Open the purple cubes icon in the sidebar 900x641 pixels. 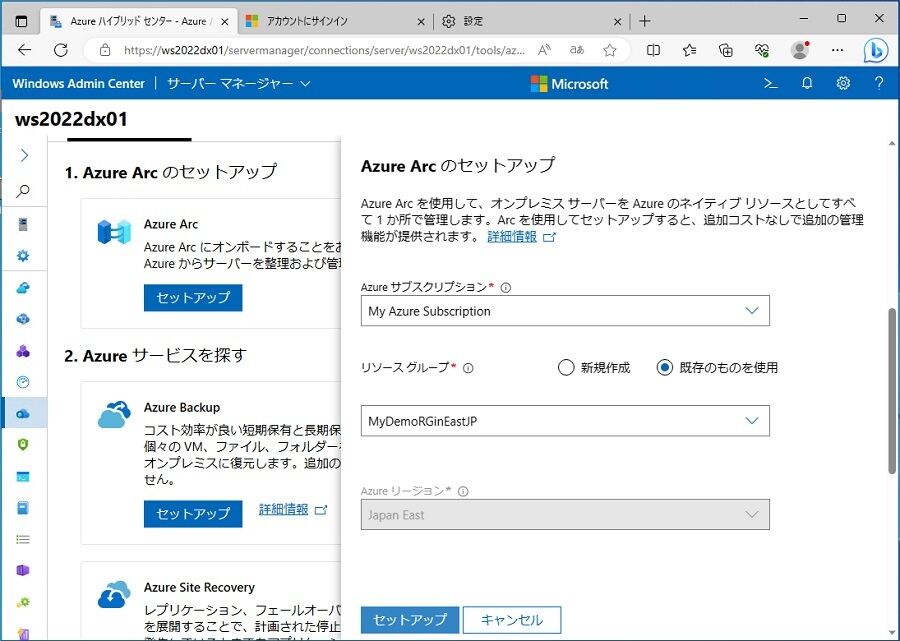coord(23,351)
